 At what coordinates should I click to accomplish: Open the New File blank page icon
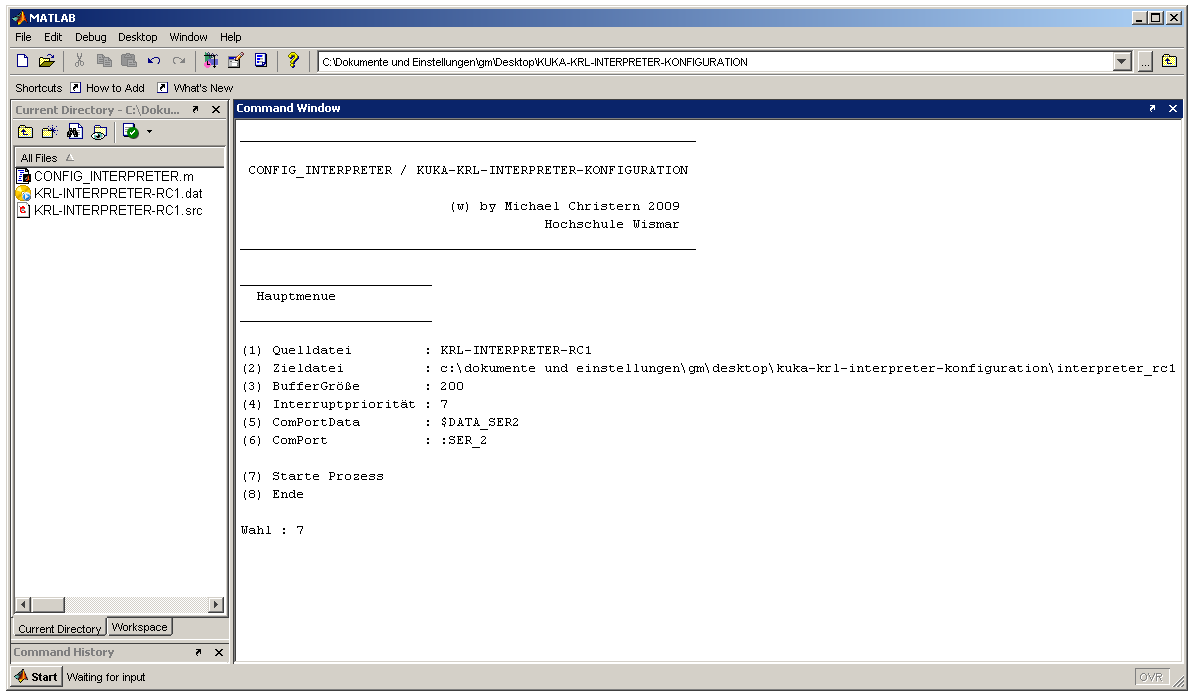[20, 60]
